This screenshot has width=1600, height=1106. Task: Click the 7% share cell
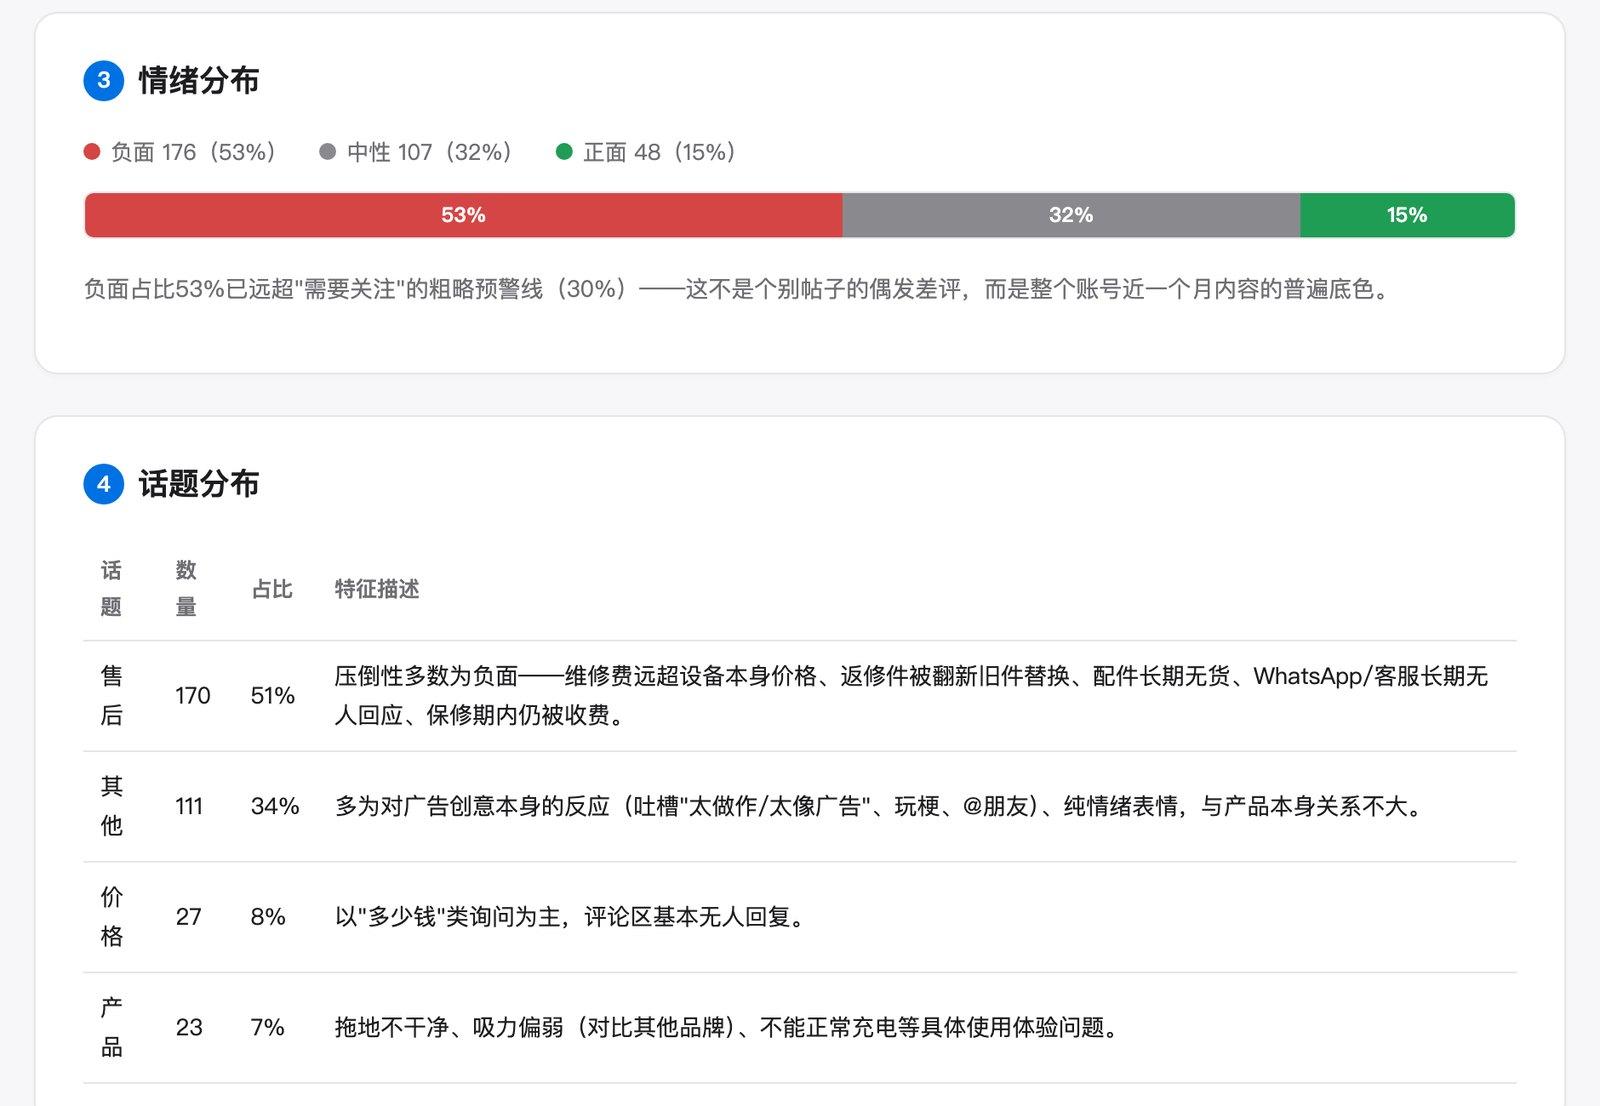[x=268, y=1027]
